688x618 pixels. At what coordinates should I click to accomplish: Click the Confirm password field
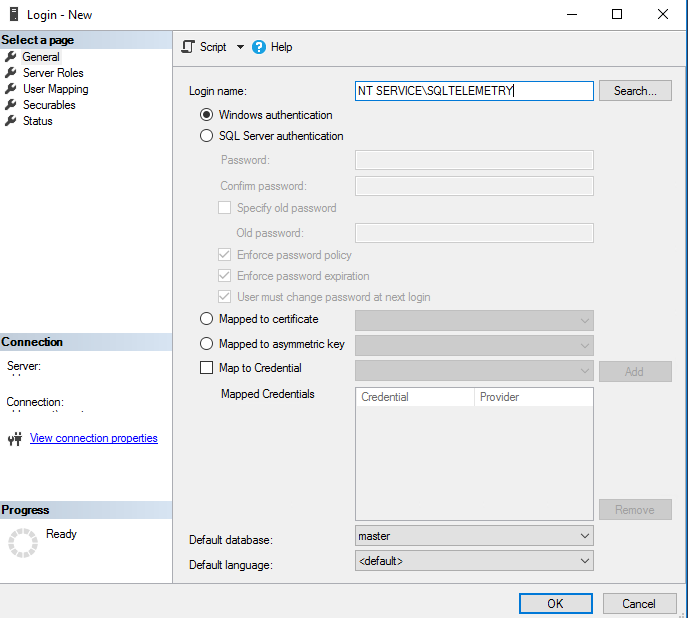474,186
